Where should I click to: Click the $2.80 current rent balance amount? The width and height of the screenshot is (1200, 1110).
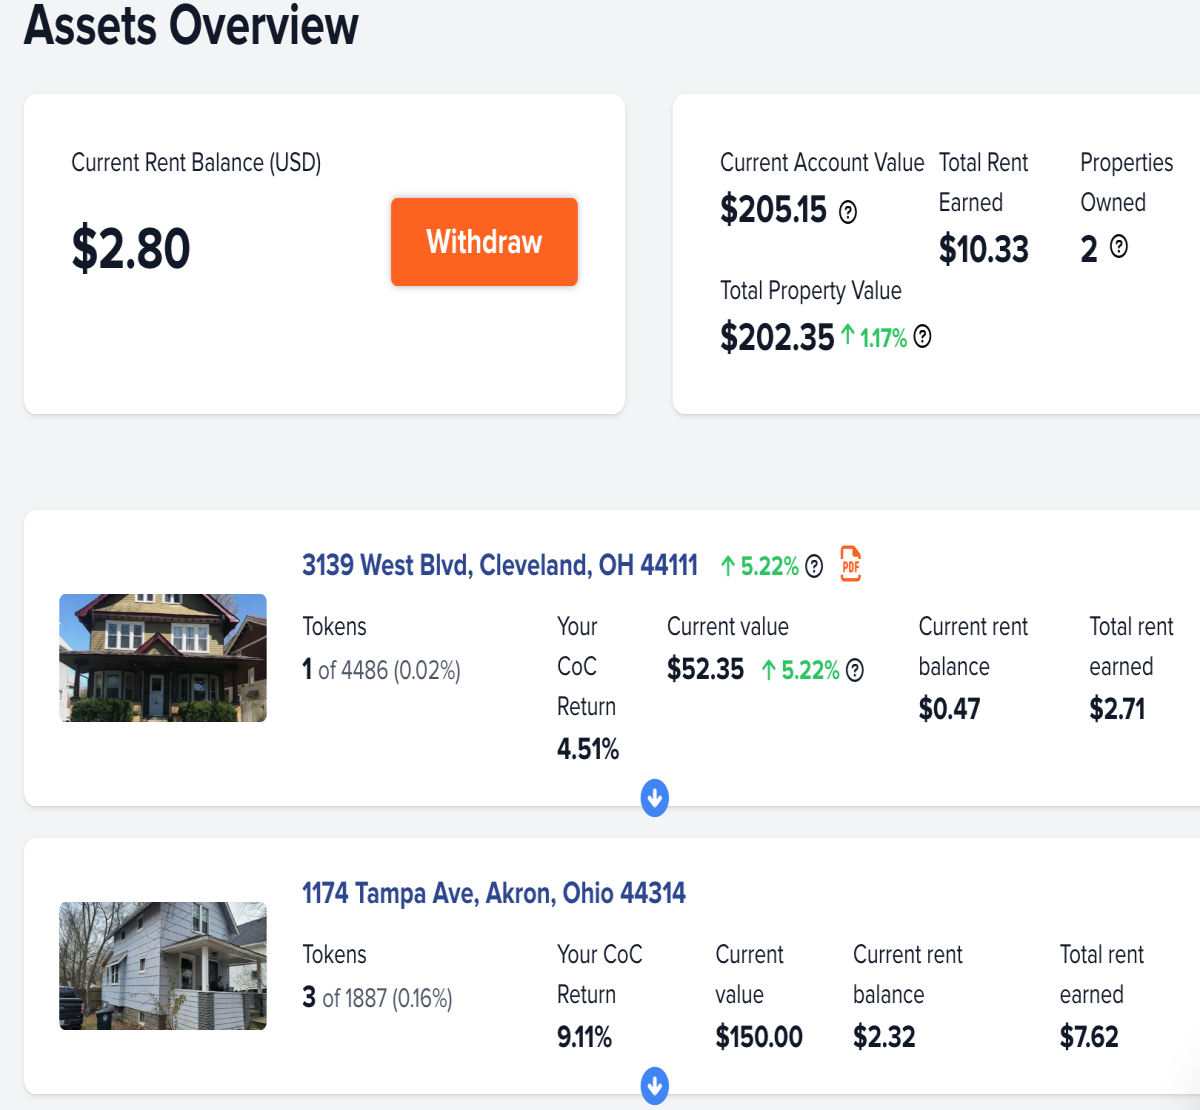(x=131, y=249)
